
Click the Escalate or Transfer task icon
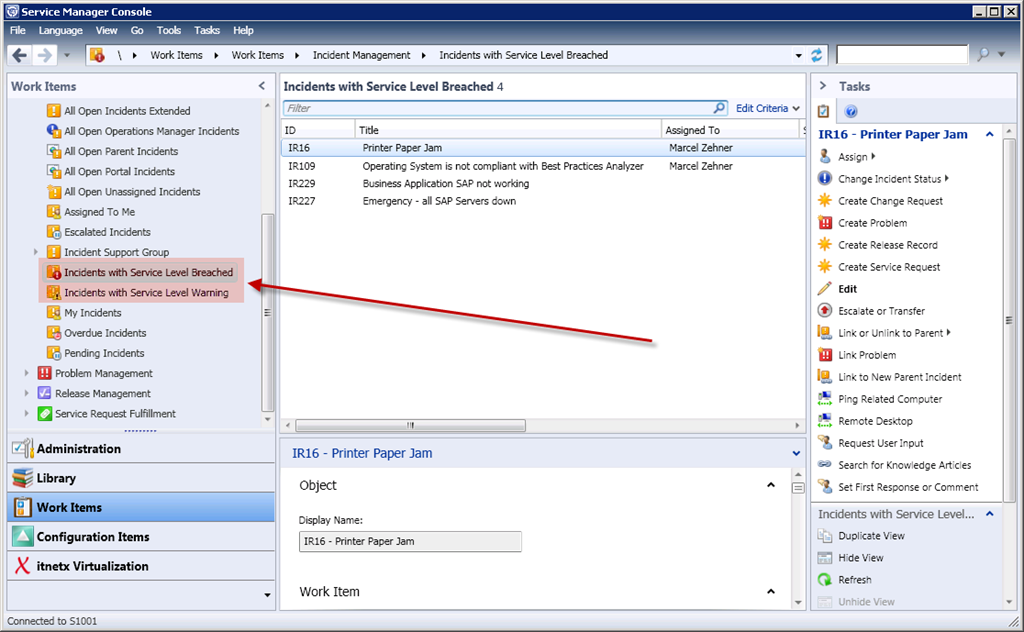825,311
